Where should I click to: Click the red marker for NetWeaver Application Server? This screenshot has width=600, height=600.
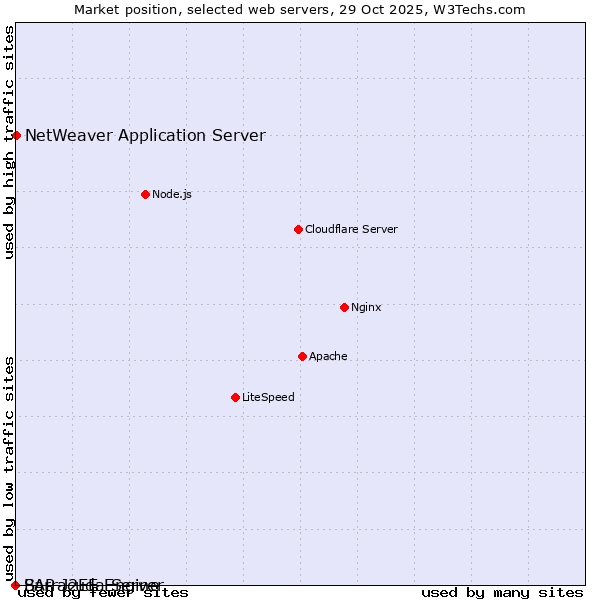click(16, 135)
